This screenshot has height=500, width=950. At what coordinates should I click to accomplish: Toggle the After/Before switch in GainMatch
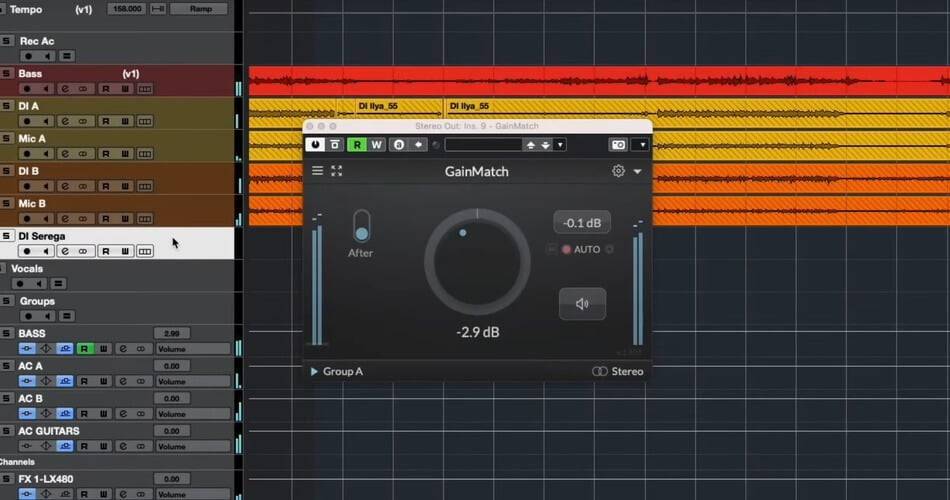[362, 226]
